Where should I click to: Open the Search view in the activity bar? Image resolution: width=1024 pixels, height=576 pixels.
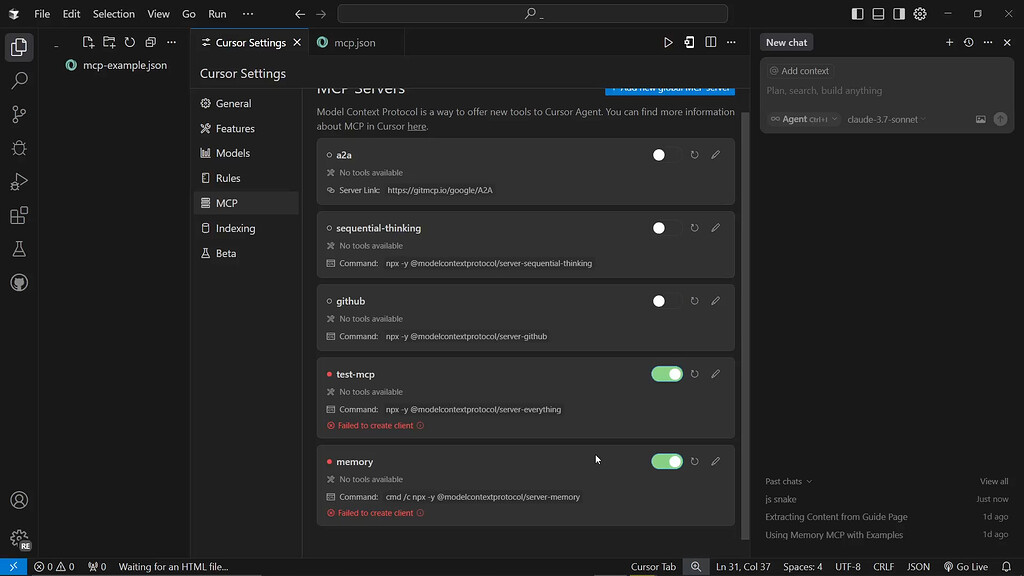pyautogui.click(x=19, y=80)
